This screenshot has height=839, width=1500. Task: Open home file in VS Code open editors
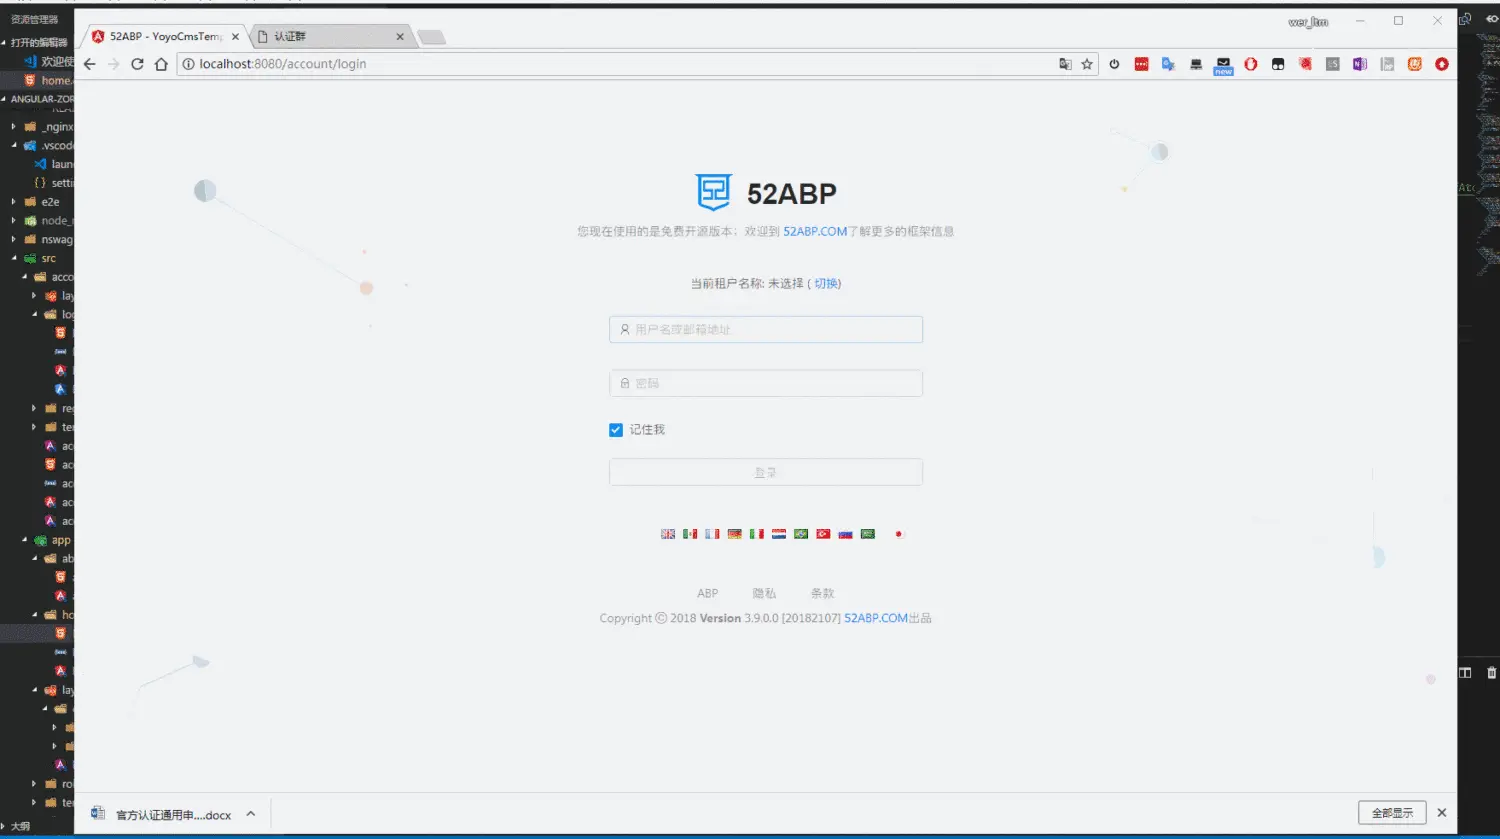[47, 80]
